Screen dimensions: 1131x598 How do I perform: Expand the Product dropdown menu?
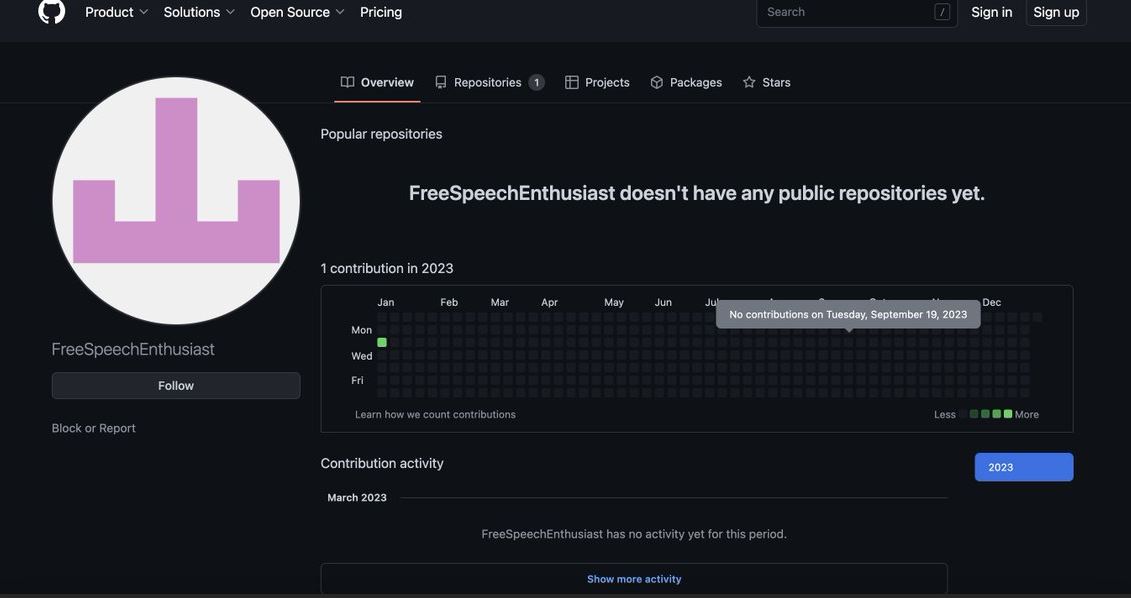click(117, 12)
